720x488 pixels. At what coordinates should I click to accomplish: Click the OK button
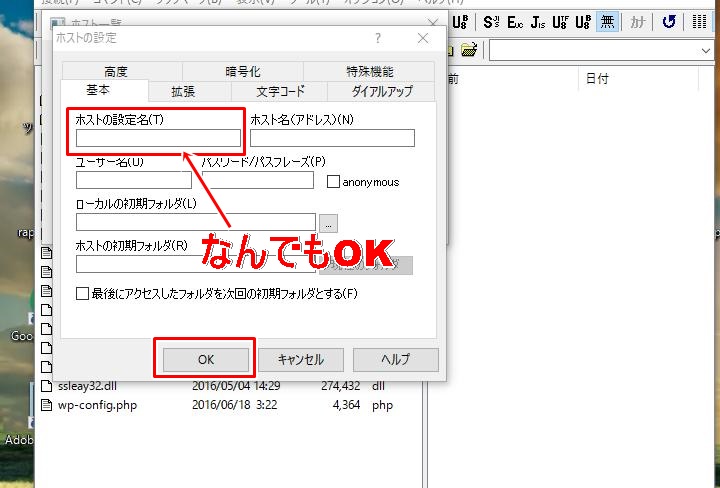(206, 359)
